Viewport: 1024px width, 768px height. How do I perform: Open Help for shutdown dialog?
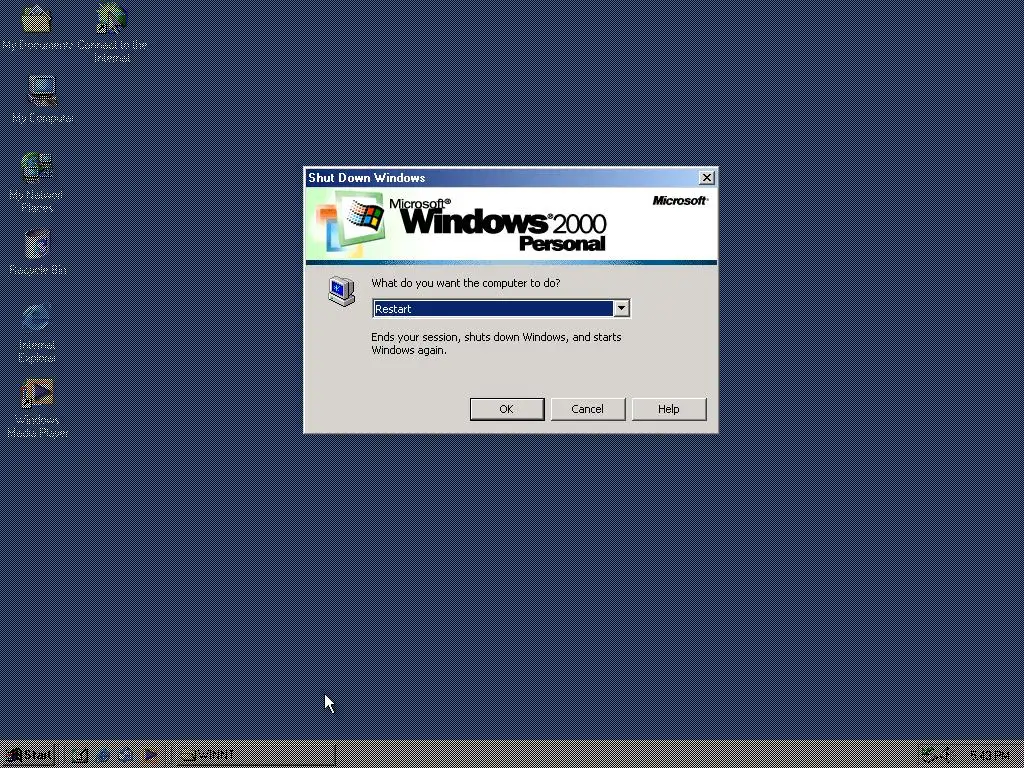tap(669, 409)
